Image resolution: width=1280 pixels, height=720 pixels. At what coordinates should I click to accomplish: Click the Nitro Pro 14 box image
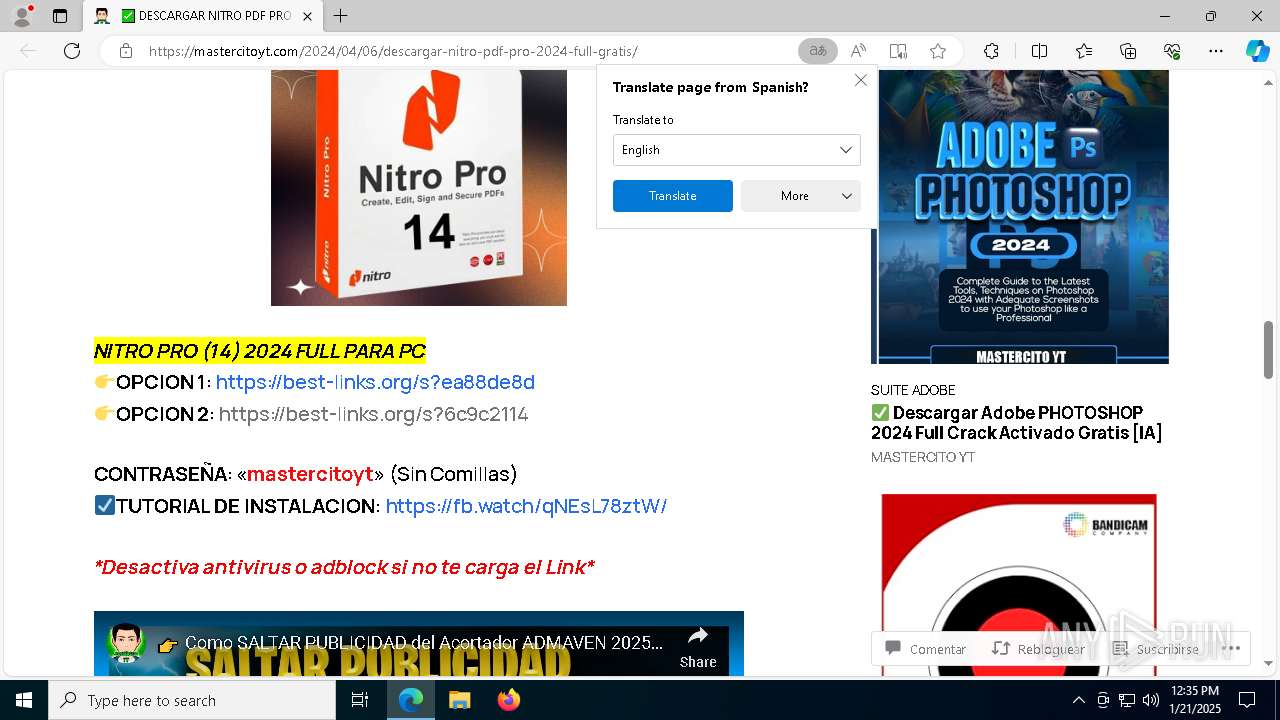[419, 188]
